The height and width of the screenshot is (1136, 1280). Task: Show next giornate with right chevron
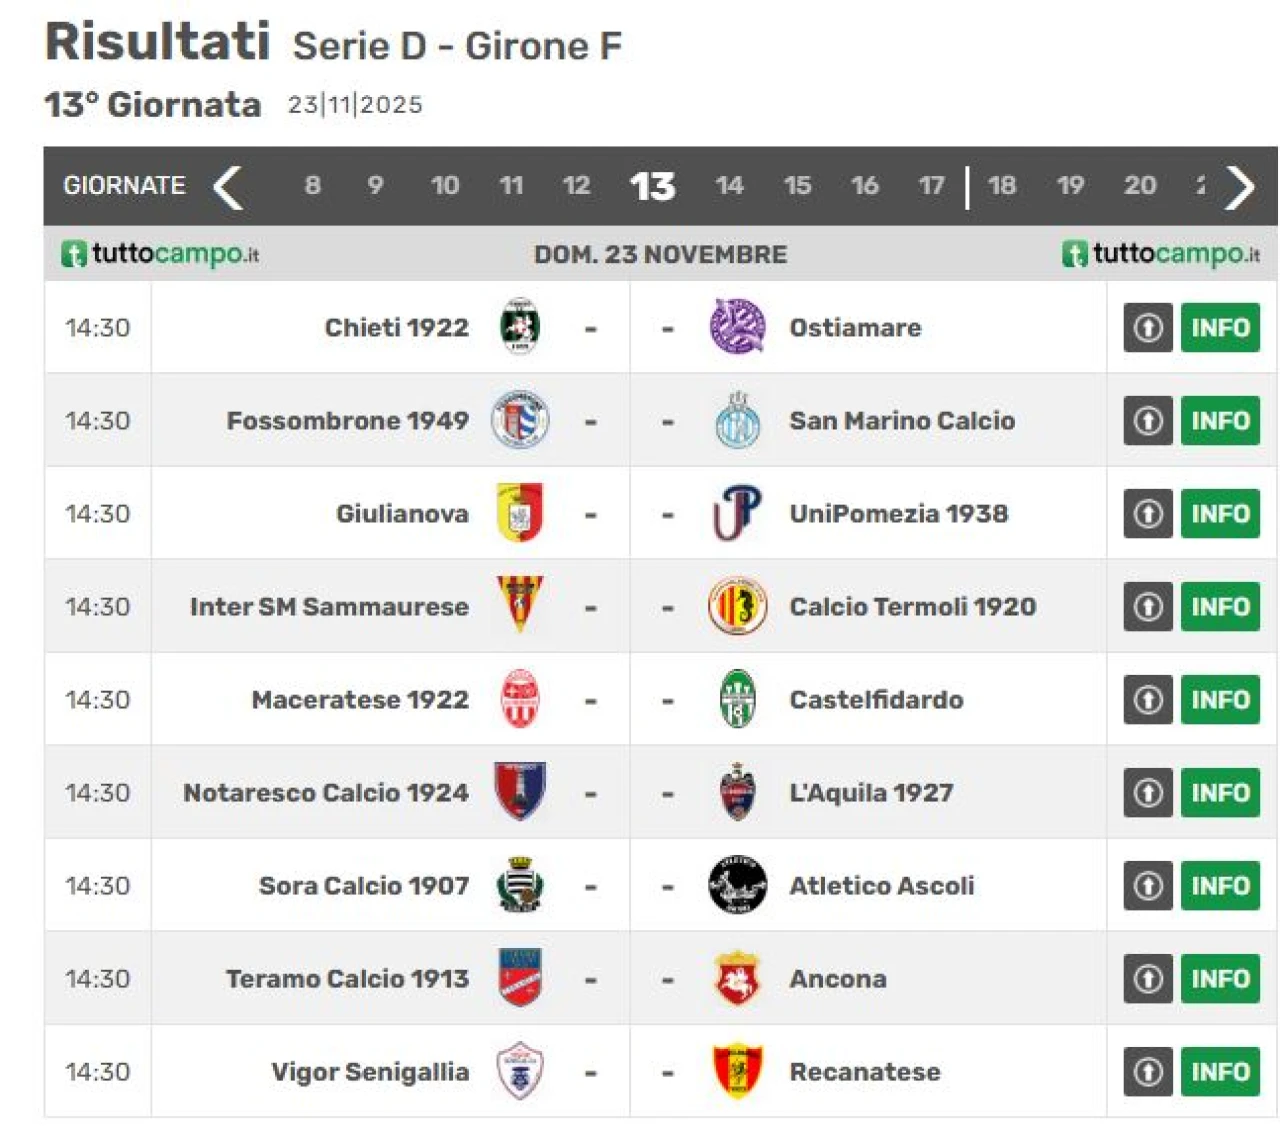click(1240, 186)
